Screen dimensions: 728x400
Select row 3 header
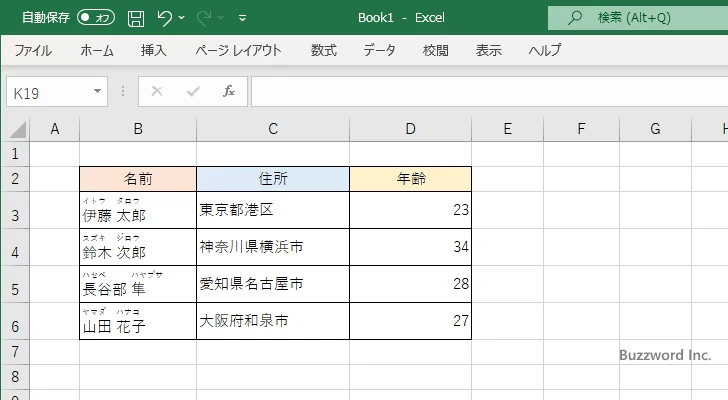click(x=15, y=210)
